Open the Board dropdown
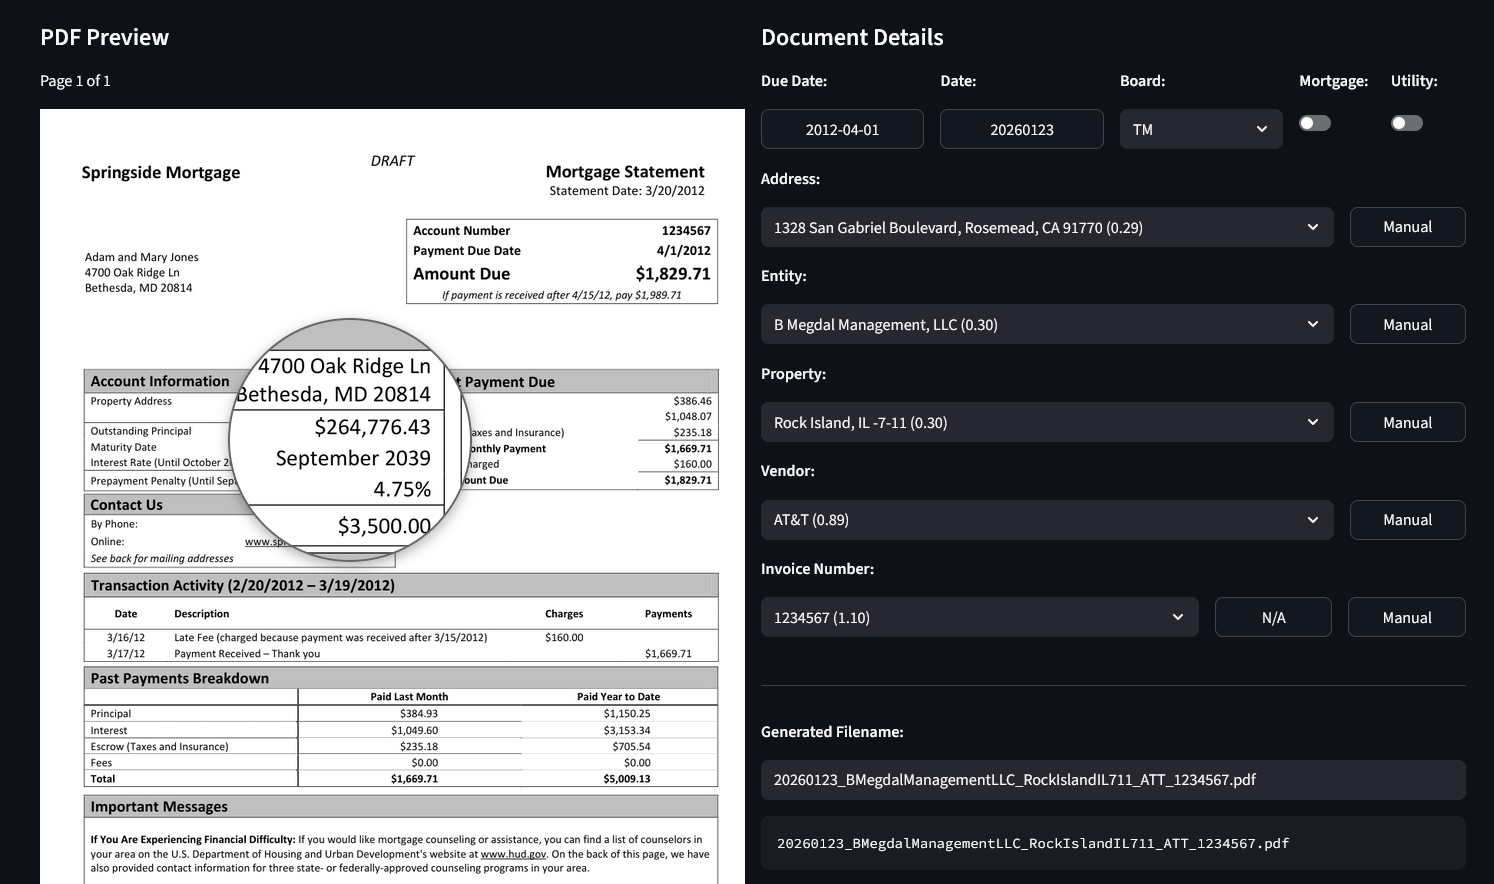Viewport: 1494px width, 884px height. tap(1199, 128)
